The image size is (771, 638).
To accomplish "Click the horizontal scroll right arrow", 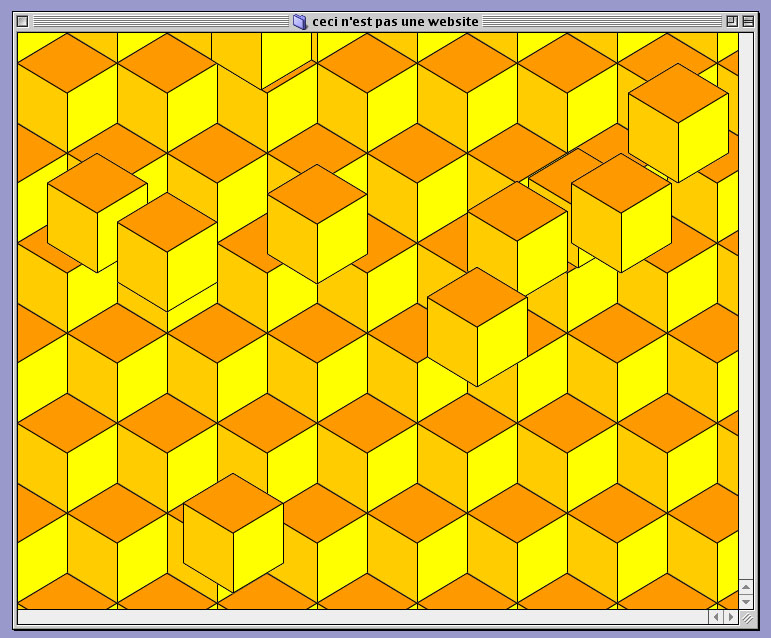I will 731,617.
